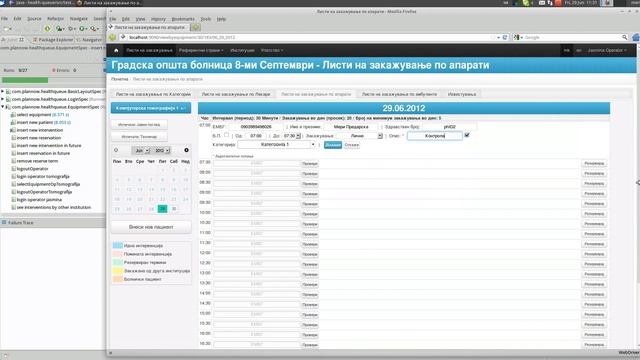Click the com.plannow.healthqueue.LoginSpec test class icon
This screenshot has width=640, height=360.
8,99
